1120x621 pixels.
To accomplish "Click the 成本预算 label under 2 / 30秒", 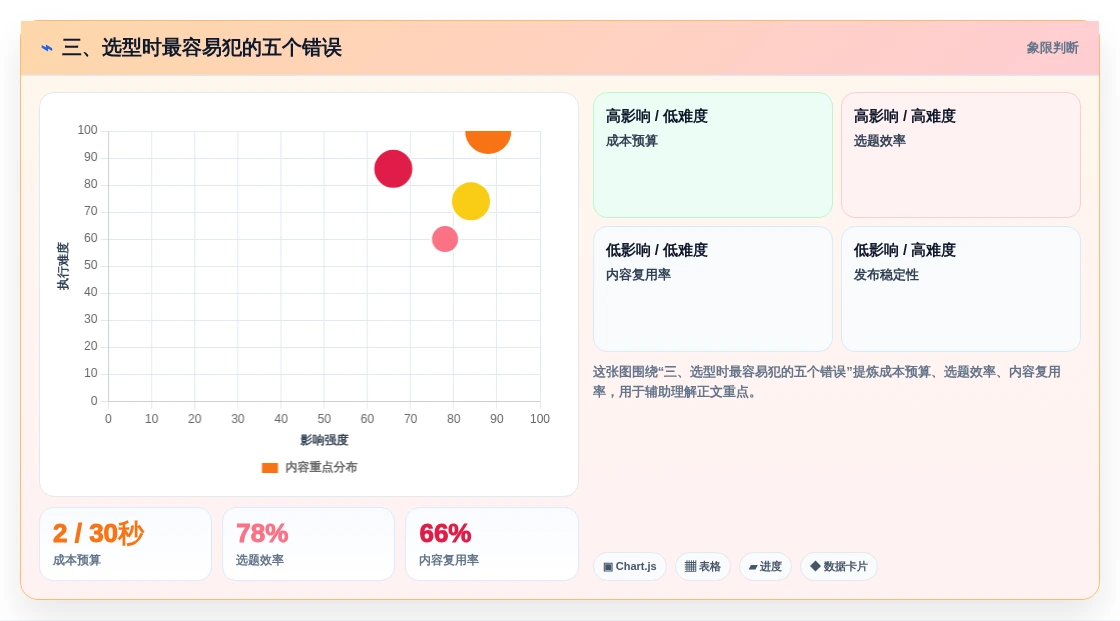I will pos(76,560).
